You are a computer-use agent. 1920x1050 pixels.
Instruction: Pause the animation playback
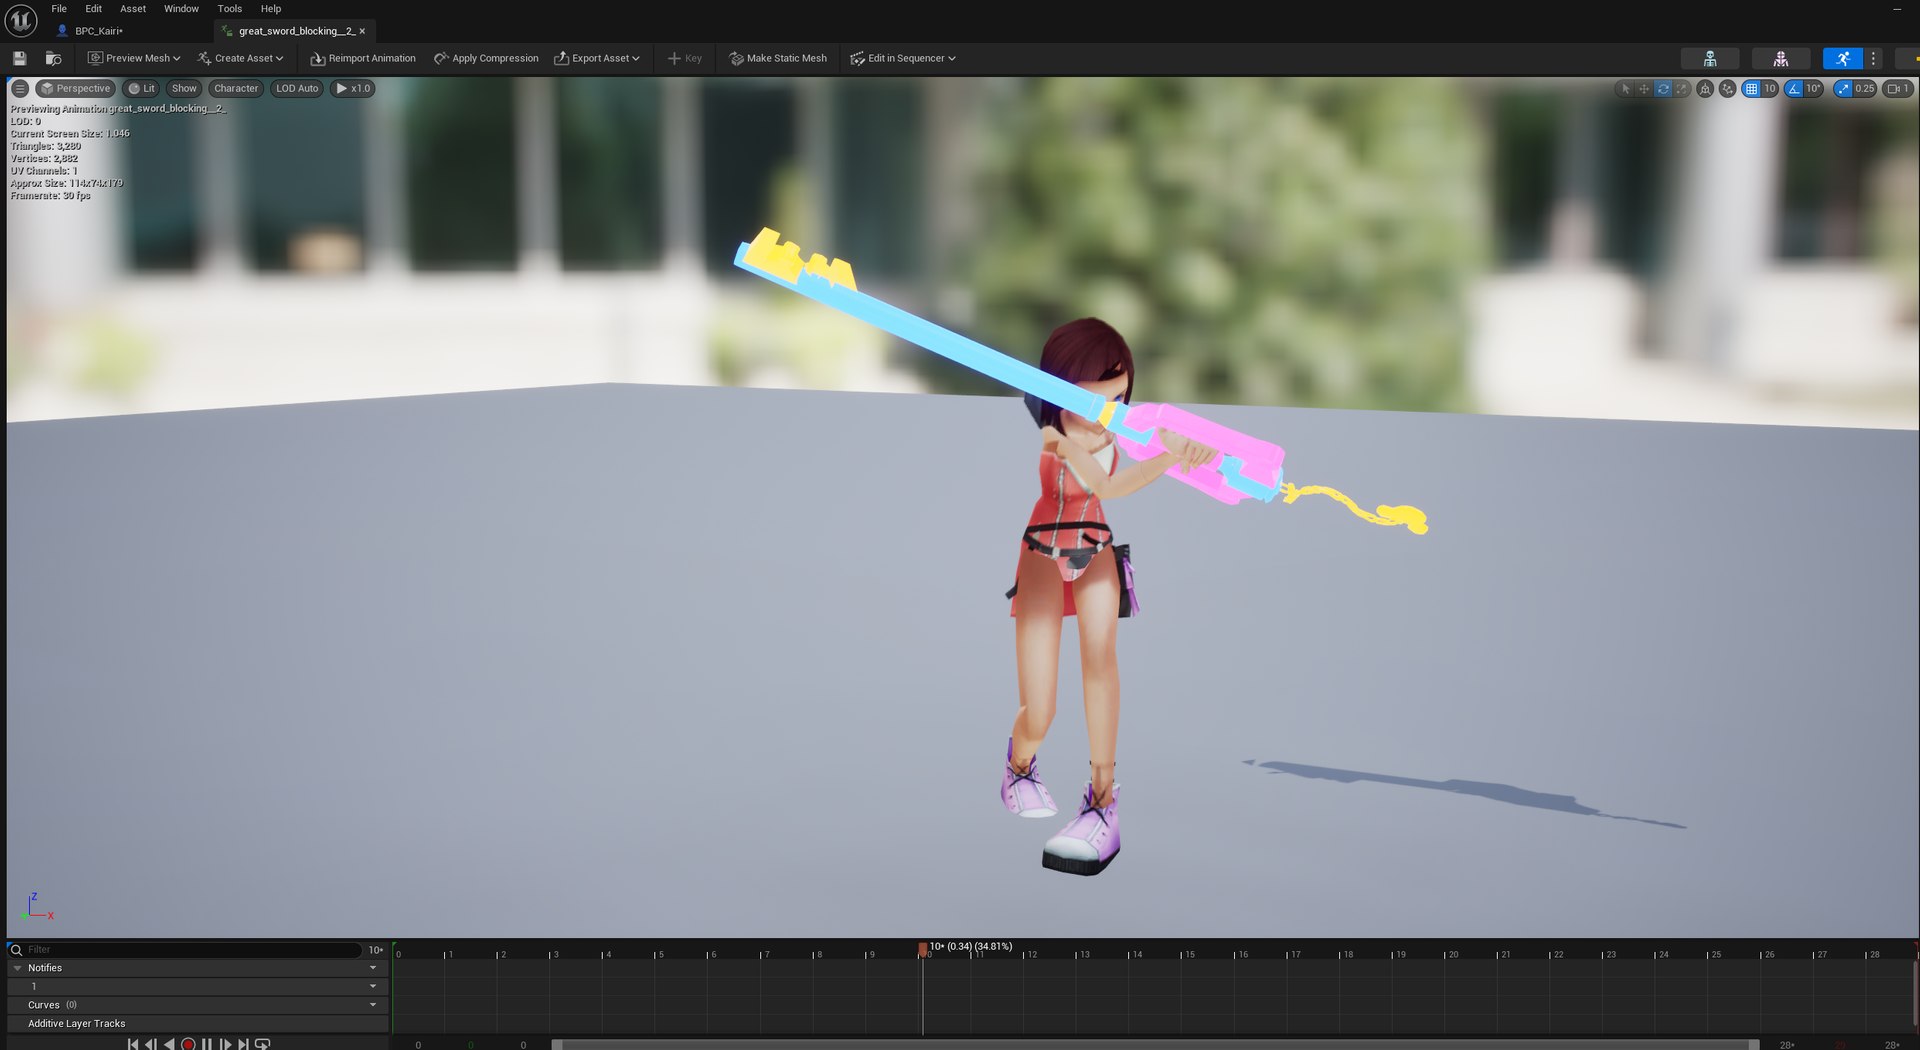coord(207,1044)
